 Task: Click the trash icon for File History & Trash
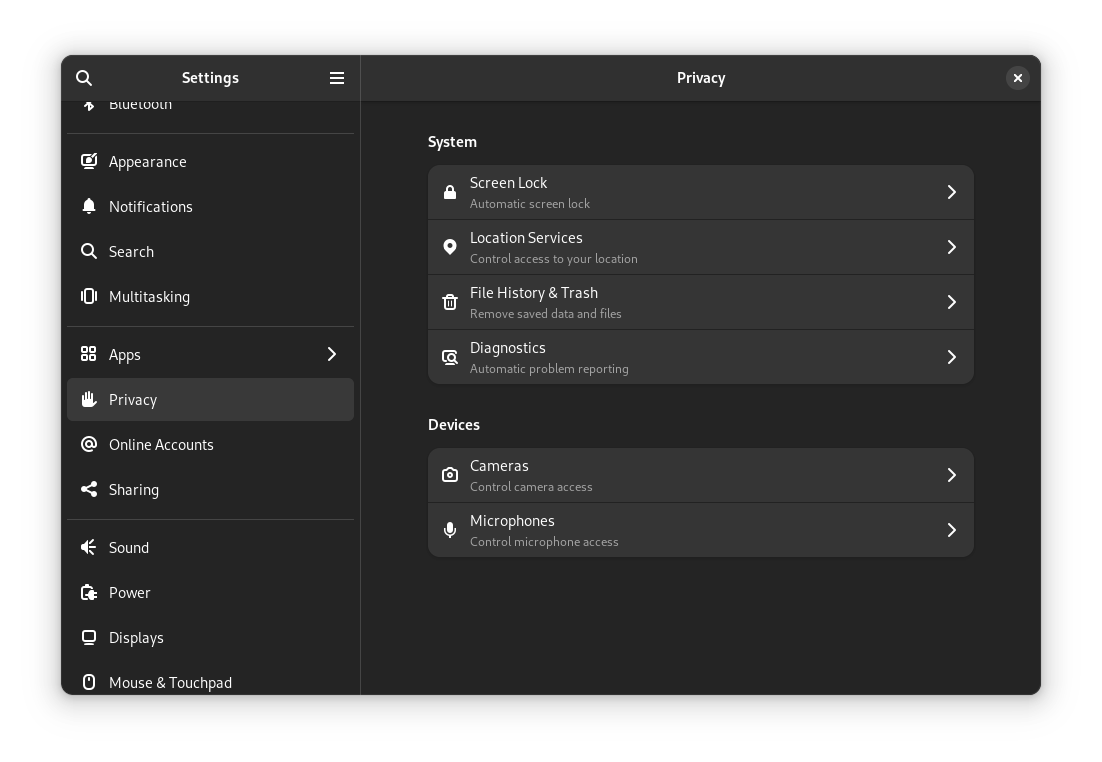pos(450,301)
